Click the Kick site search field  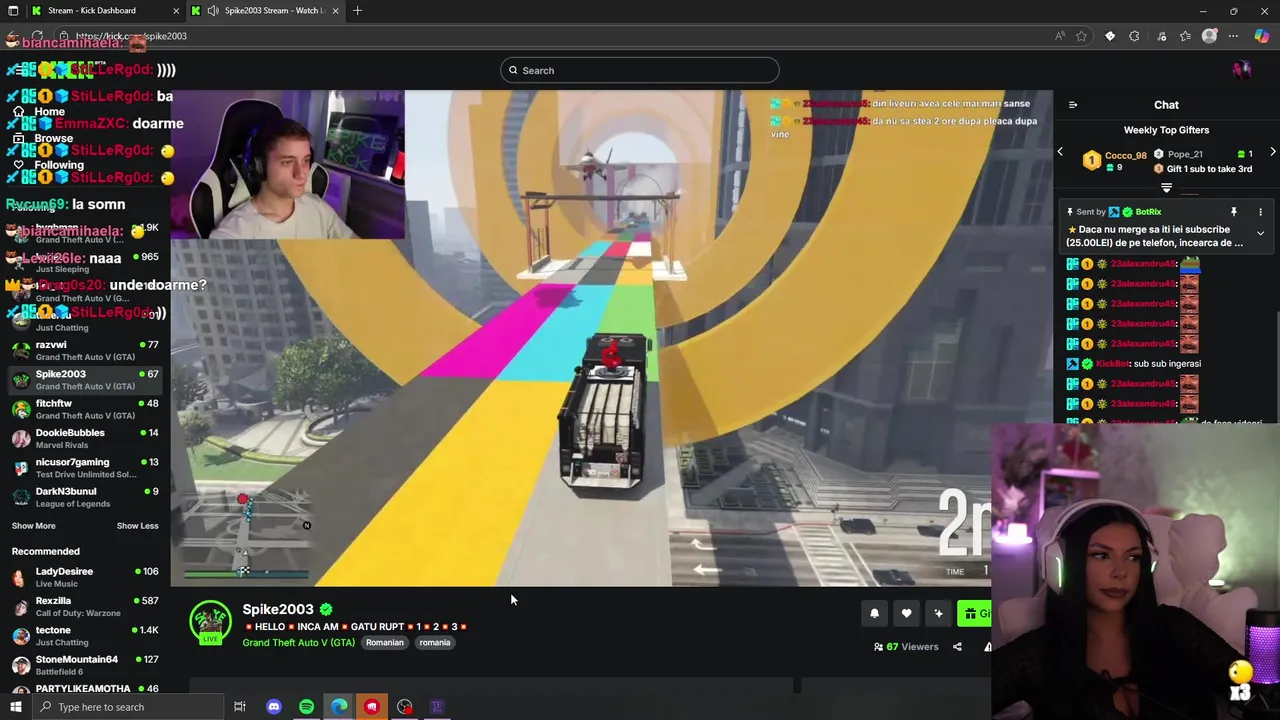(639, 70)
